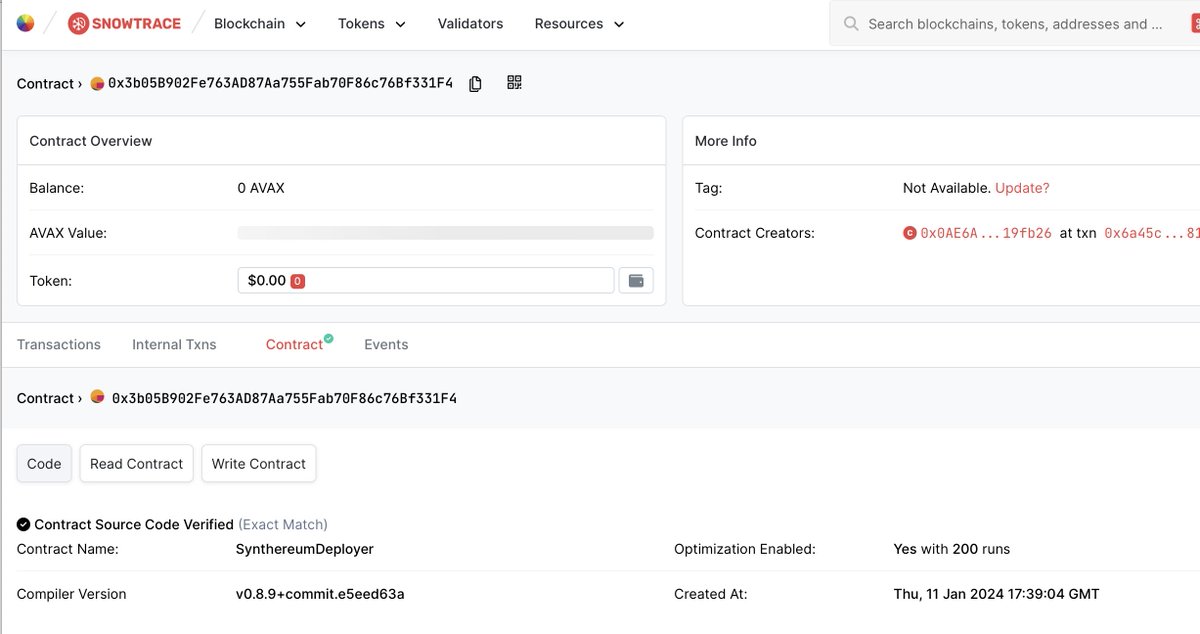Click the Contract Creators label

[755, 233]
